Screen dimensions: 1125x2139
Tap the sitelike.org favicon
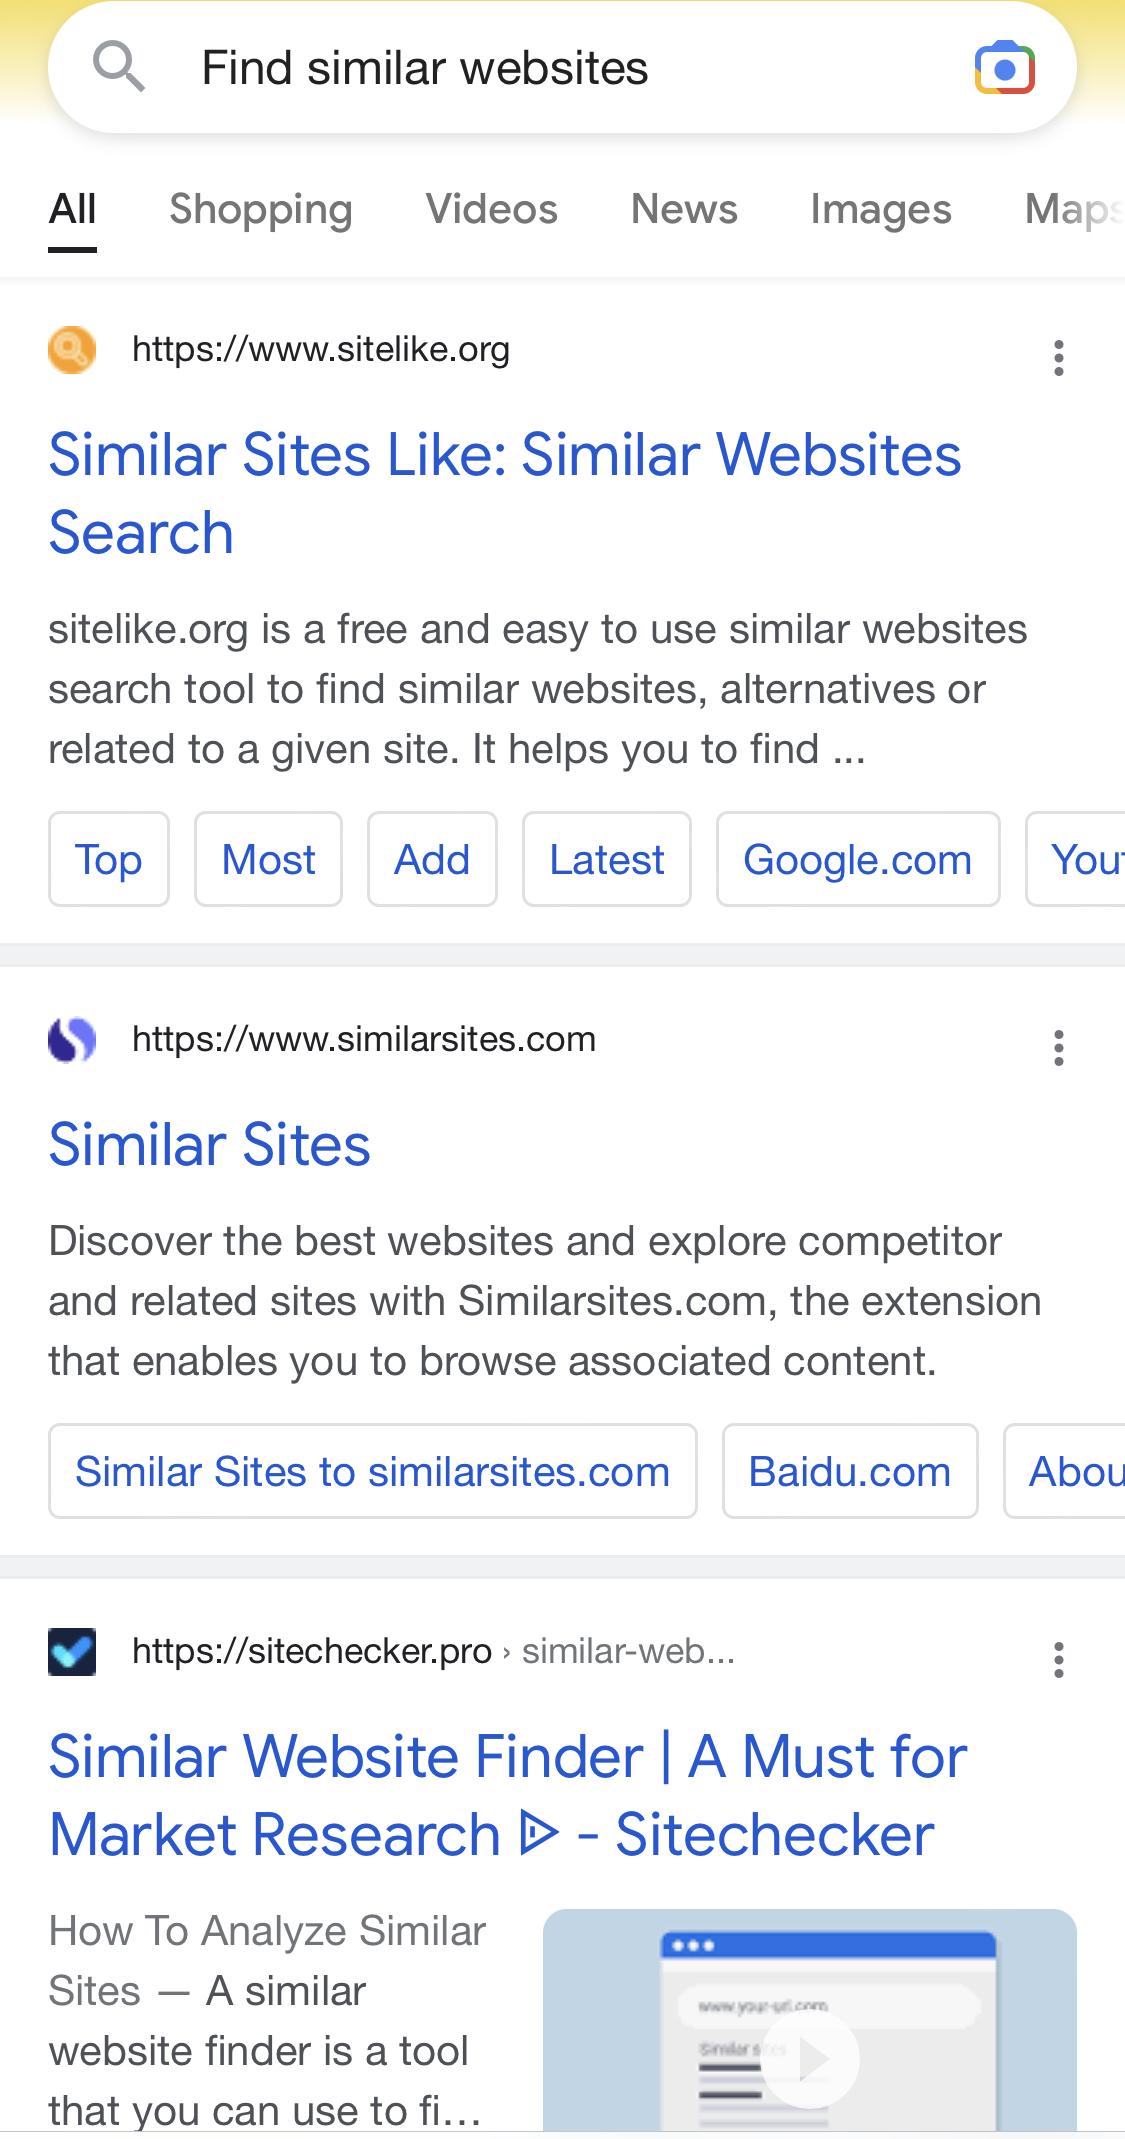point(72,350)
